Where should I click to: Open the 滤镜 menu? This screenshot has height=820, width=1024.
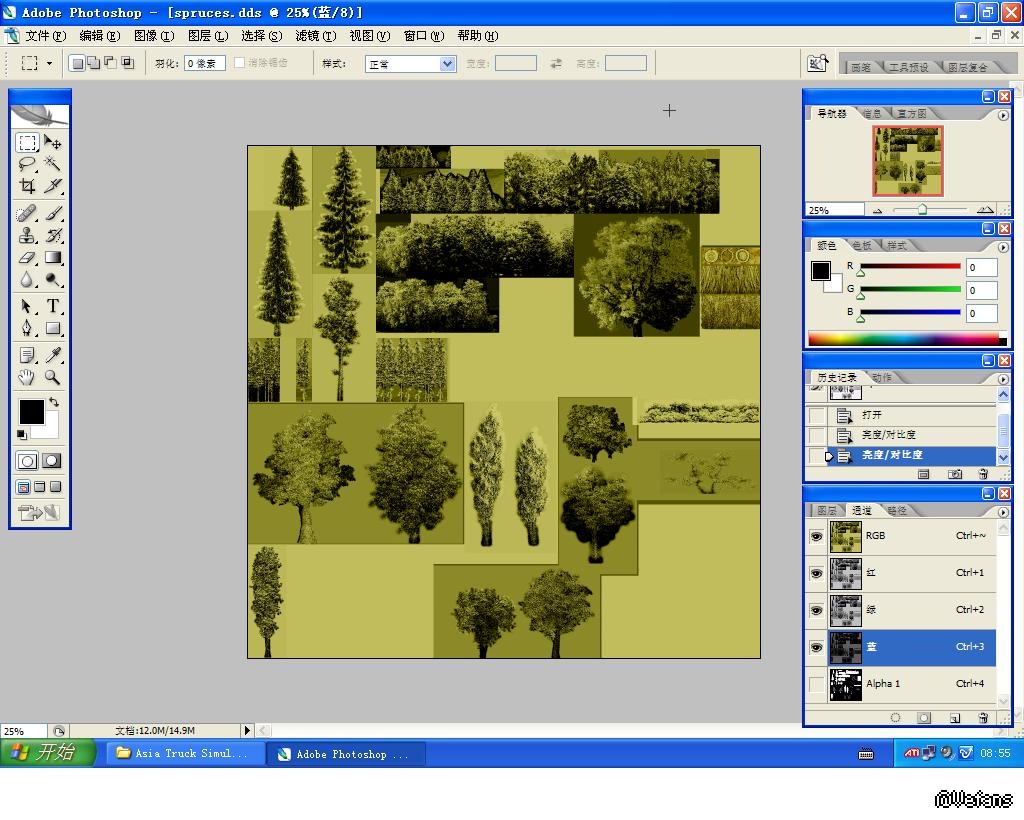(x=315, y=36)
